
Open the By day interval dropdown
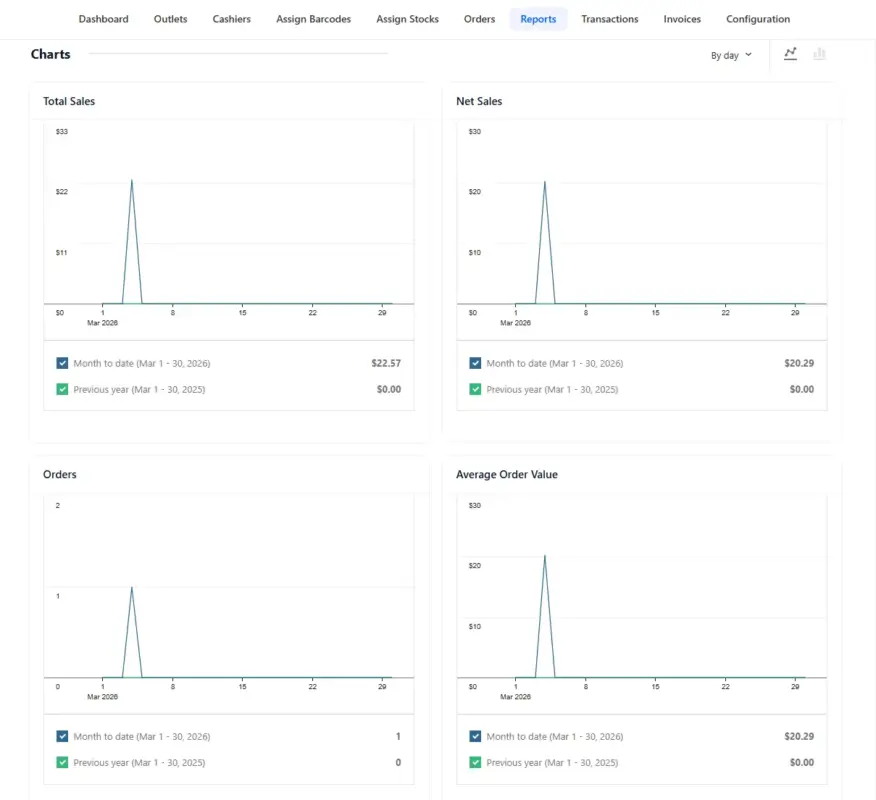(731, 55)
